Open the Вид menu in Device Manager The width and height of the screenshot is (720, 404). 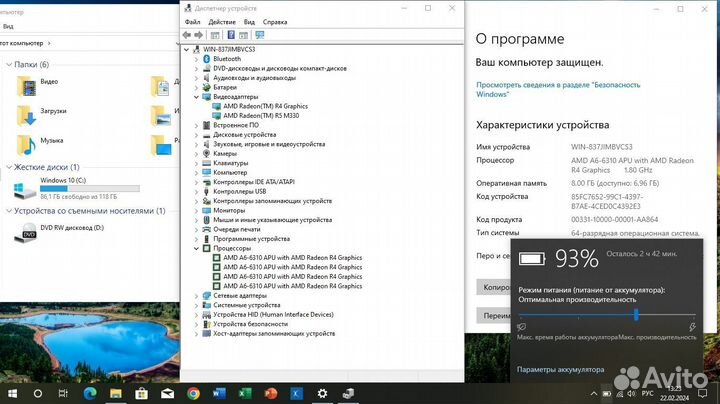pos(249,22)
